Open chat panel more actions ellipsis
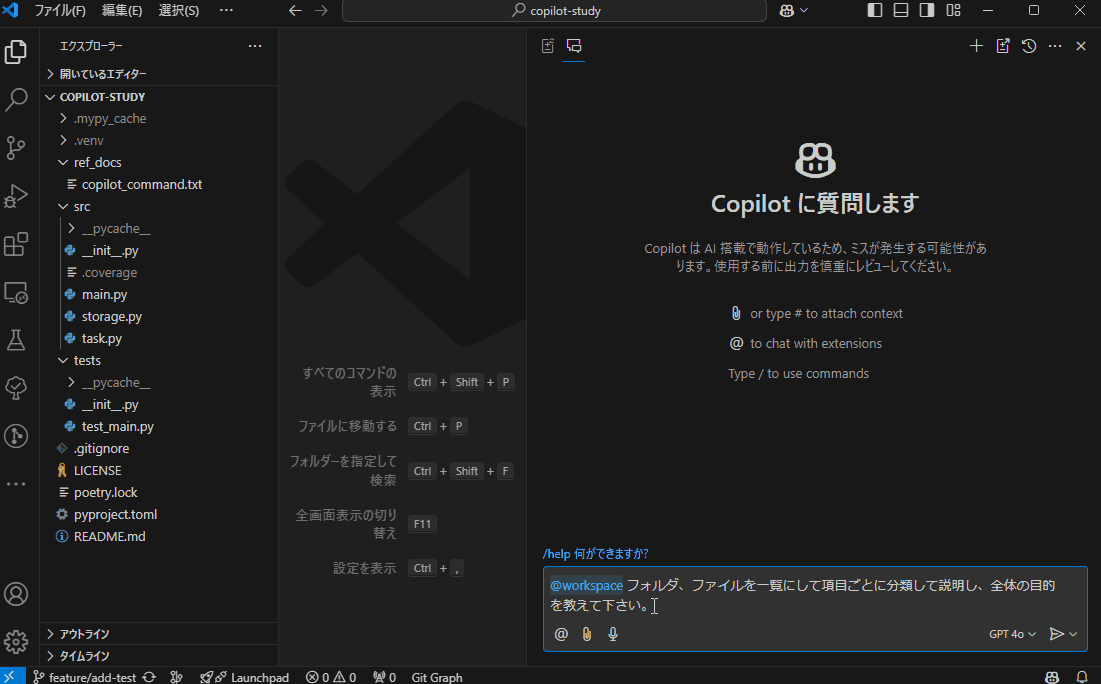The width and height of the screenshot is (1101, 684). [1055, 46]
